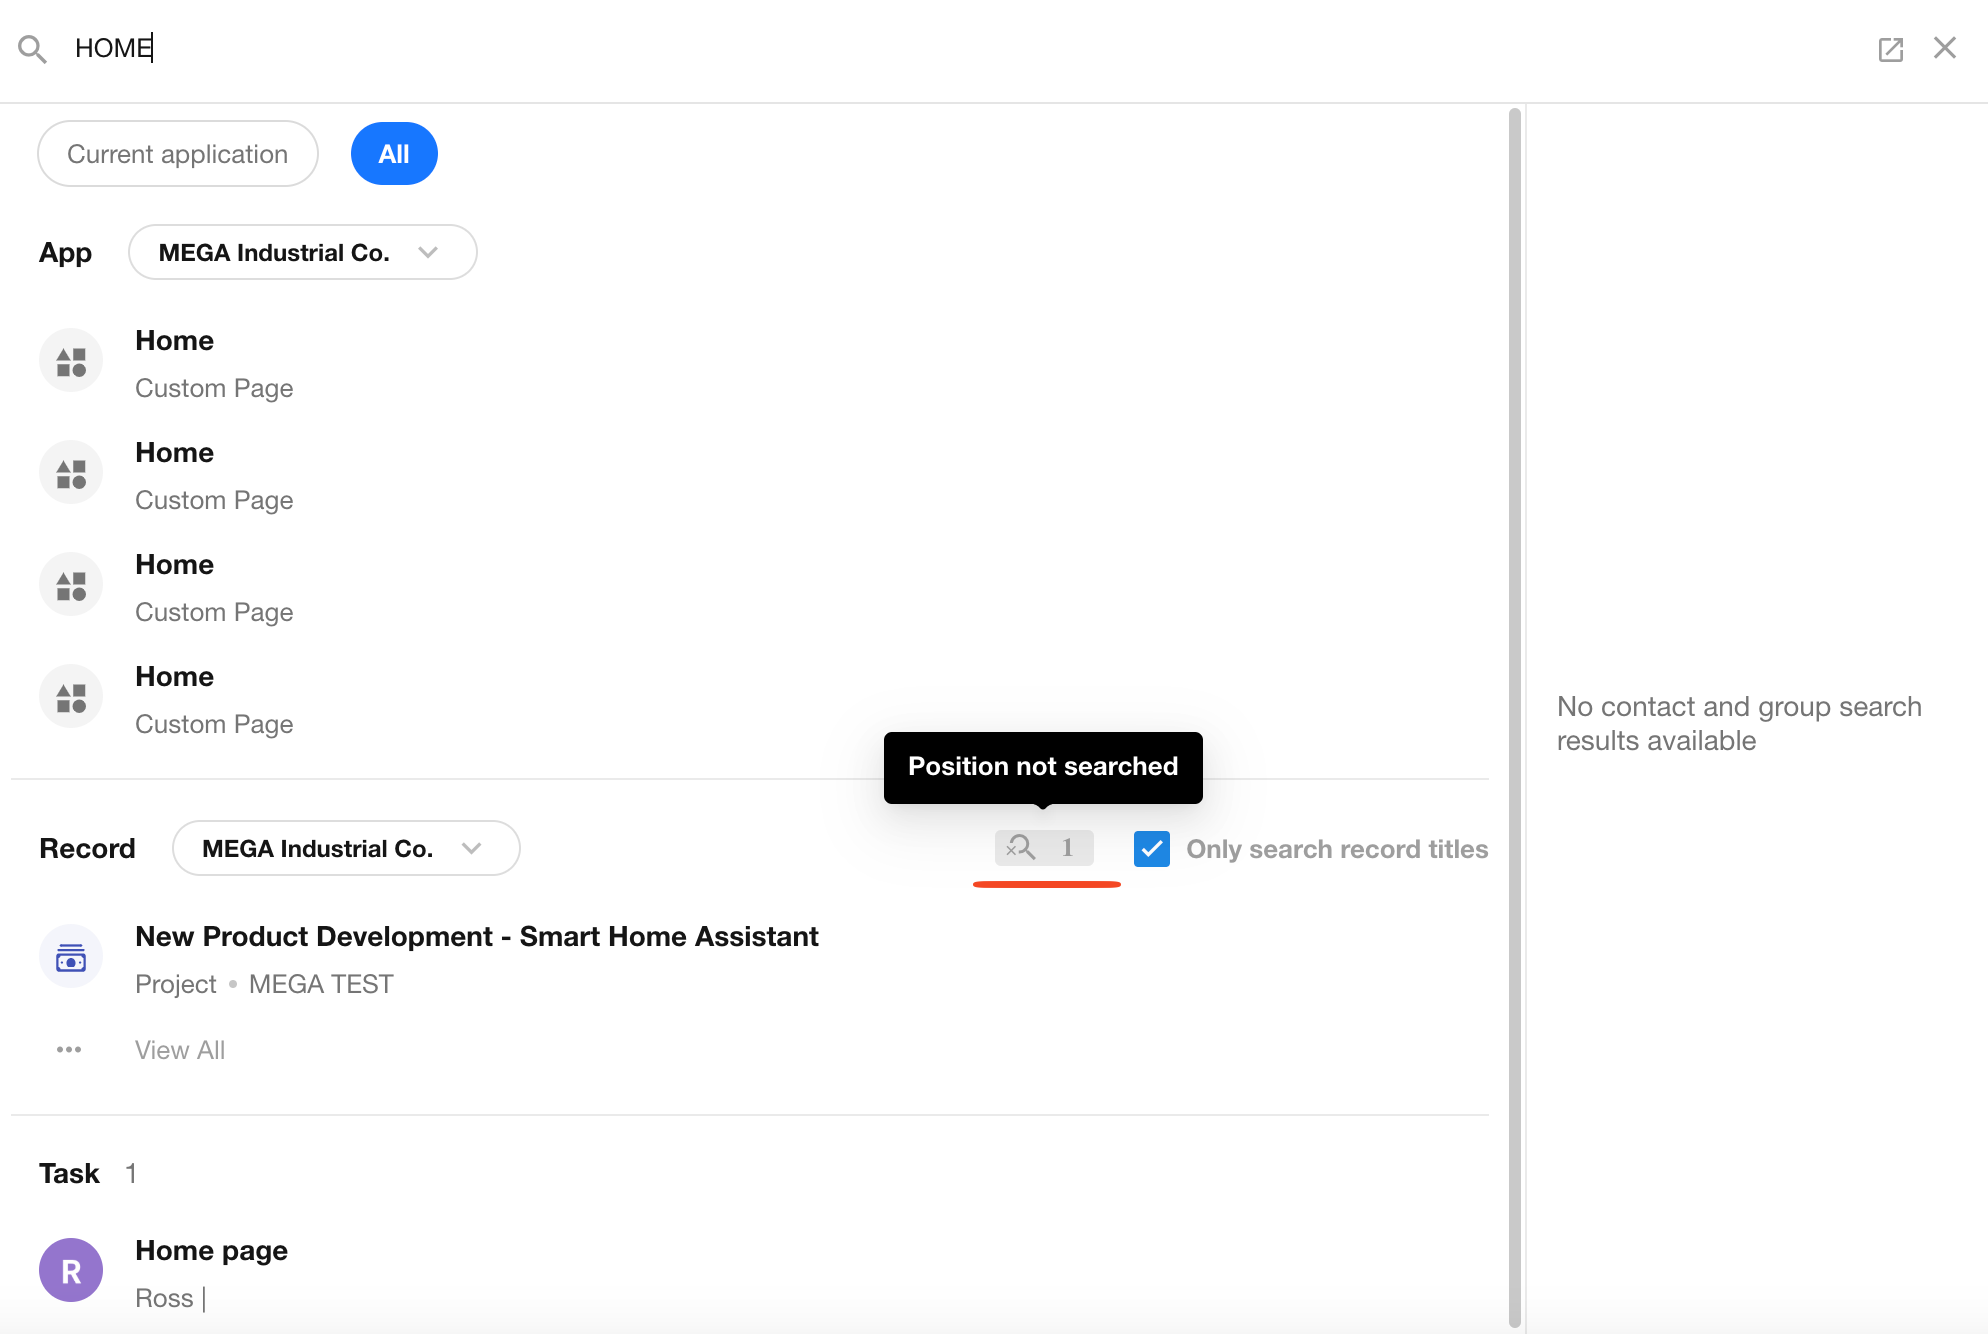Click second Home custom page icon

click(71, 473)
